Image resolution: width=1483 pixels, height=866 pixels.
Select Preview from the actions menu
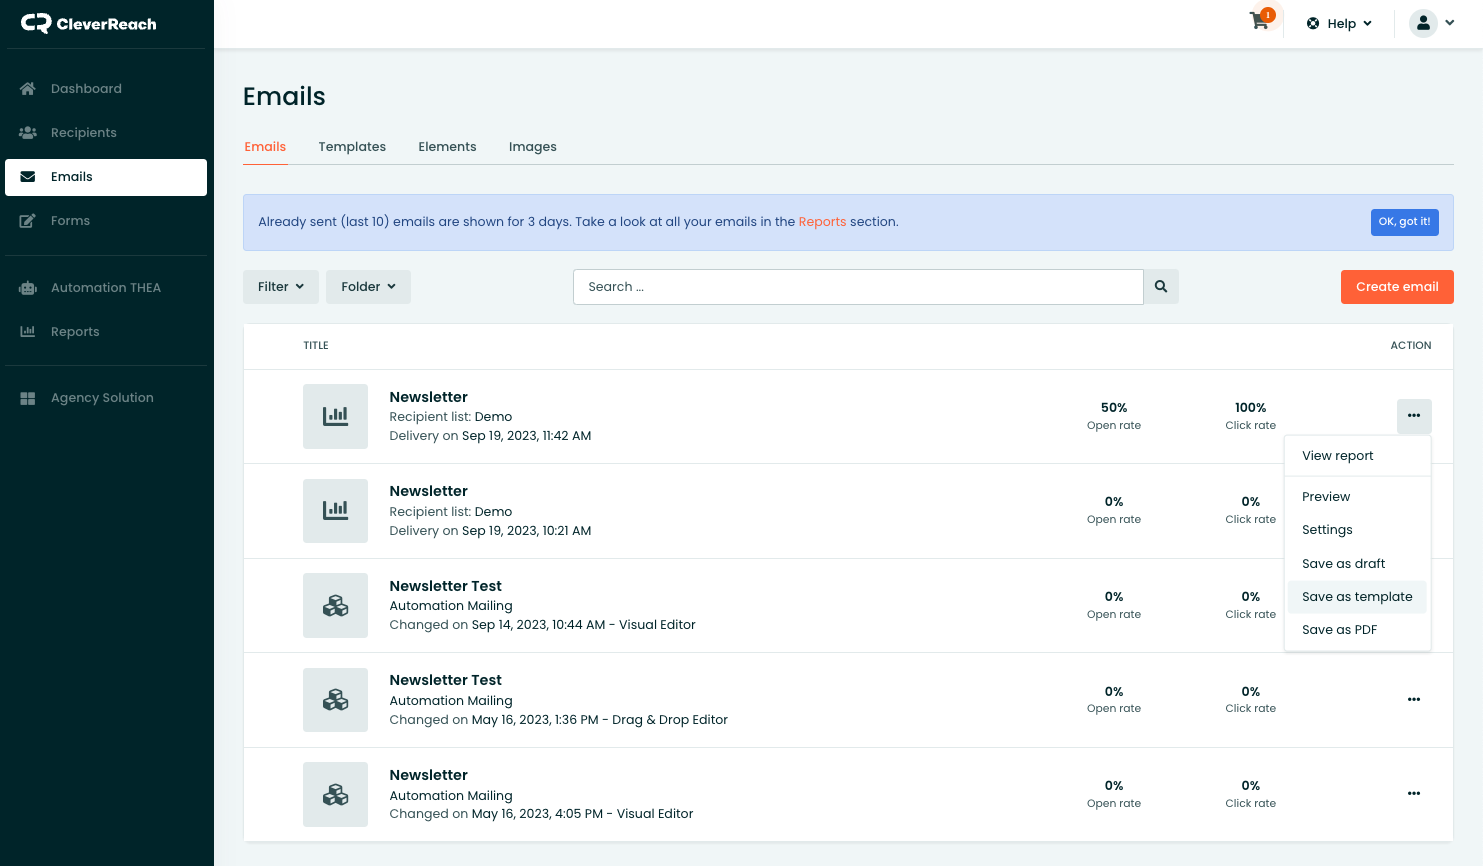coord(1325,496)
